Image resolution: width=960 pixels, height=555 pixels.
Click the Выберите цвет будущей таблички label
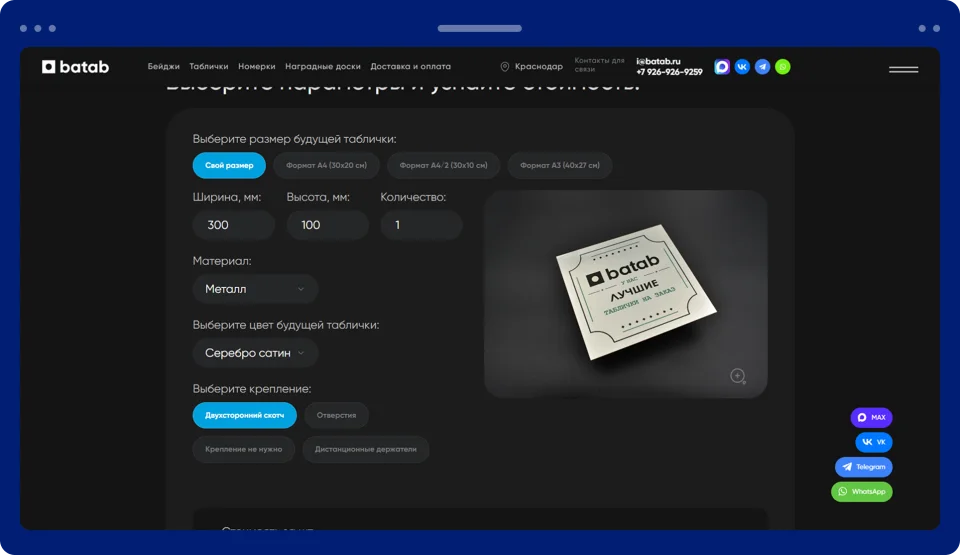click(x=286, y=325)
